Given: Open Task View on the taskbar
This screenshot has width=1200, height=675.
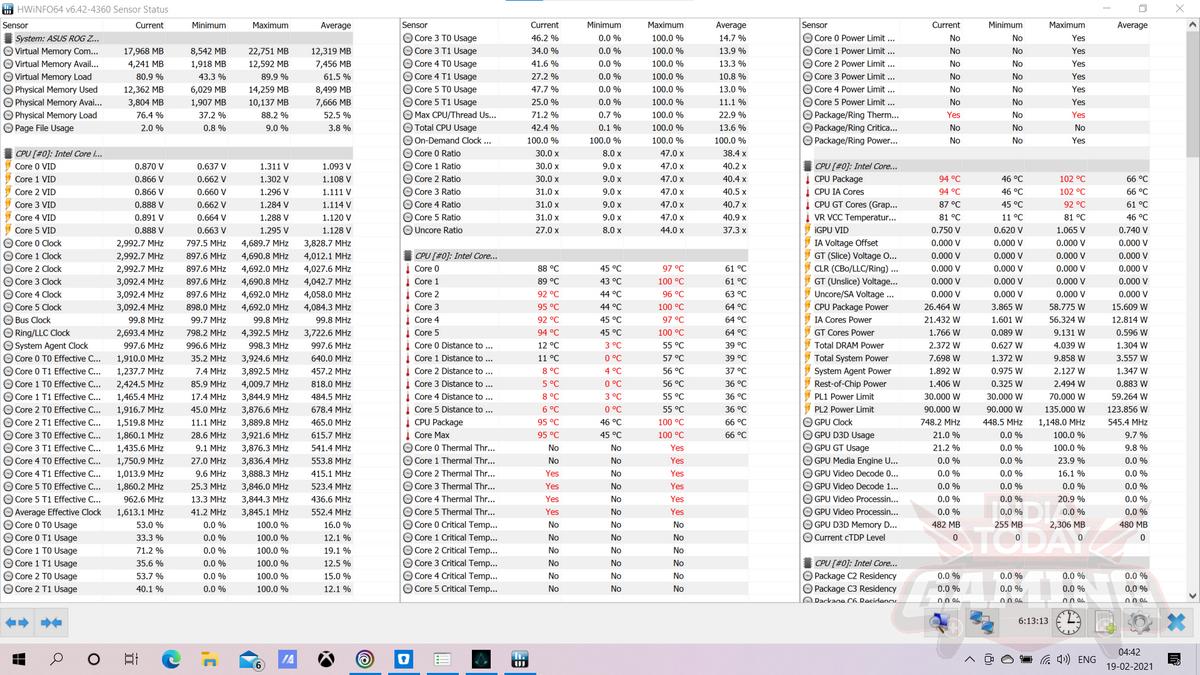Looking at the screenshot, I should point(131,660).
